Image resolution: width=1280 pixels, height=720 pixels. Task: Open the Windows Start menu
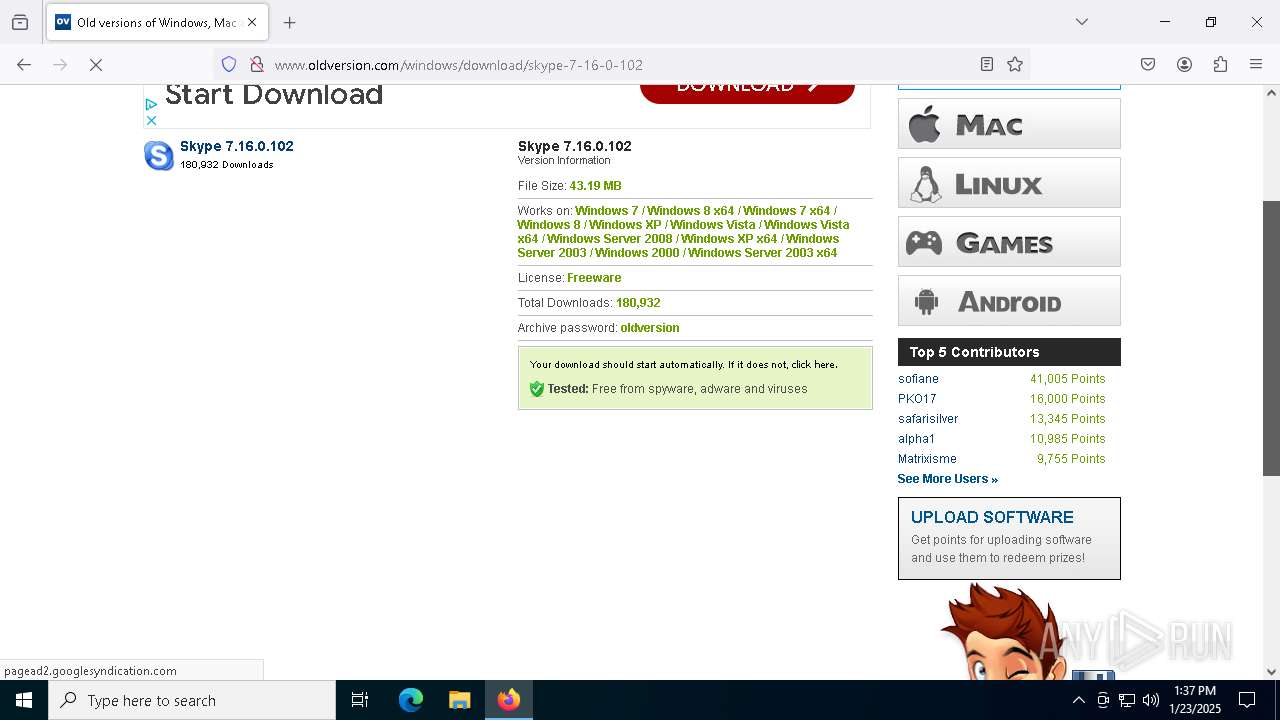tap(24, 700)
